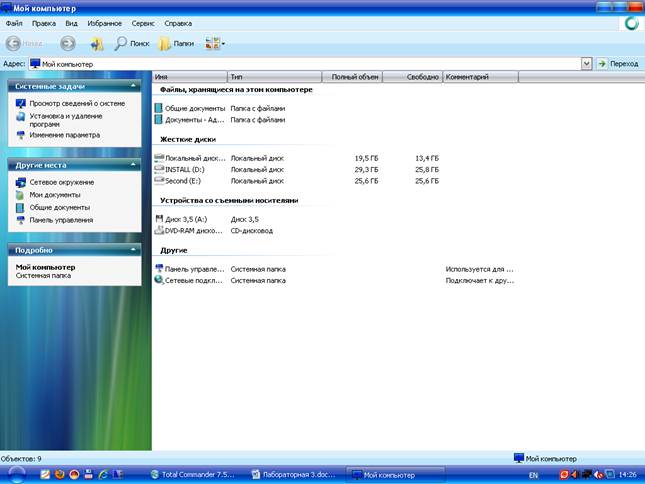Select the Панель управле... list icon

(x=159, y=269)
